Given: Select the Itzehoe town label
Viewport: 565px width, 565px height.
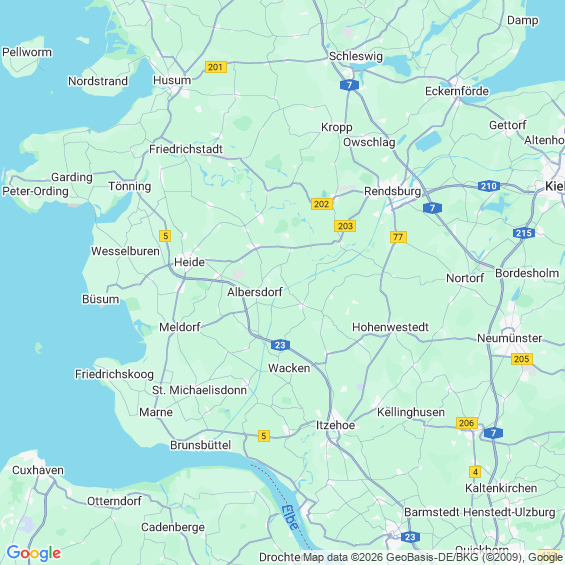Looking at the screenshot, I should [335, 425].
